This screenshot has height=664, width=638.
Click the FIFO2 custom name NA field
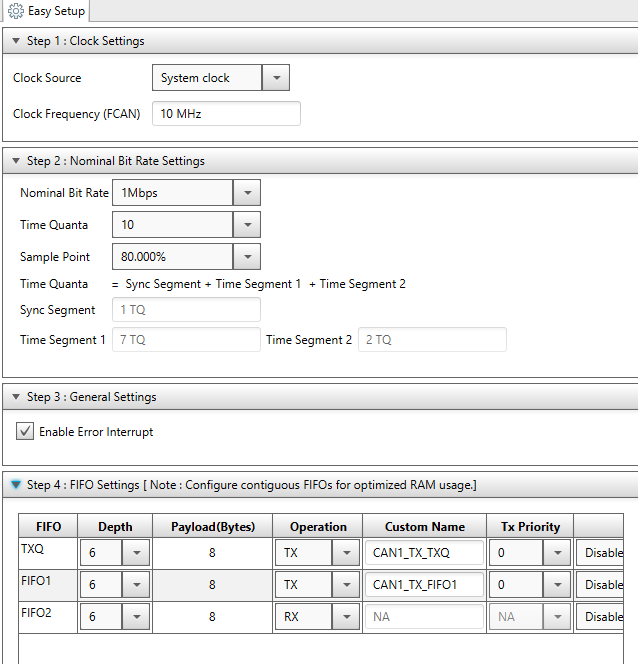(425, 617)
